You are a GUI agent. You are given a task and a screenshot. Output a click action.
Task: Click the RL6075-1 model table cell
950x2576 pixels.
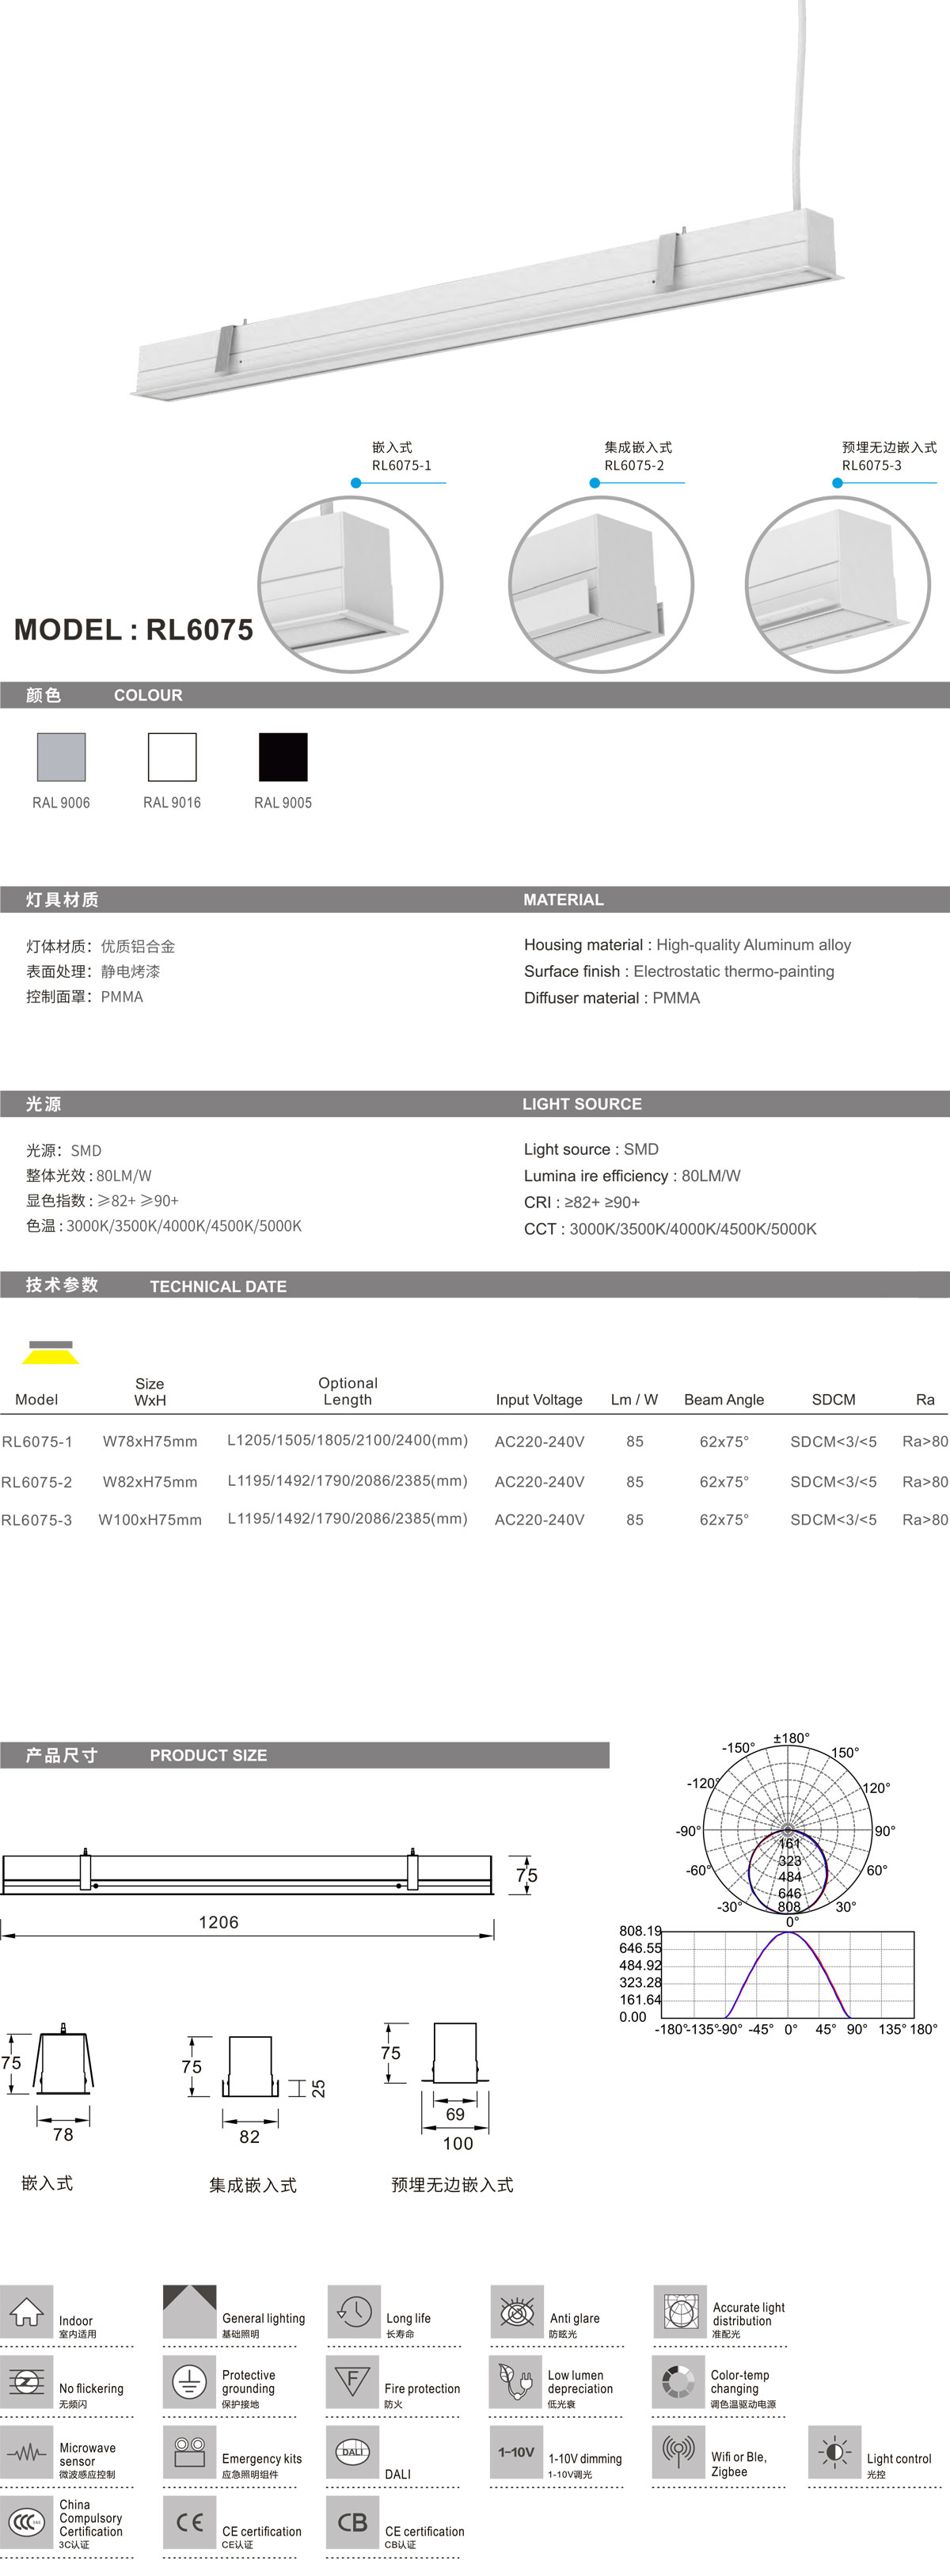(37, 1442)
